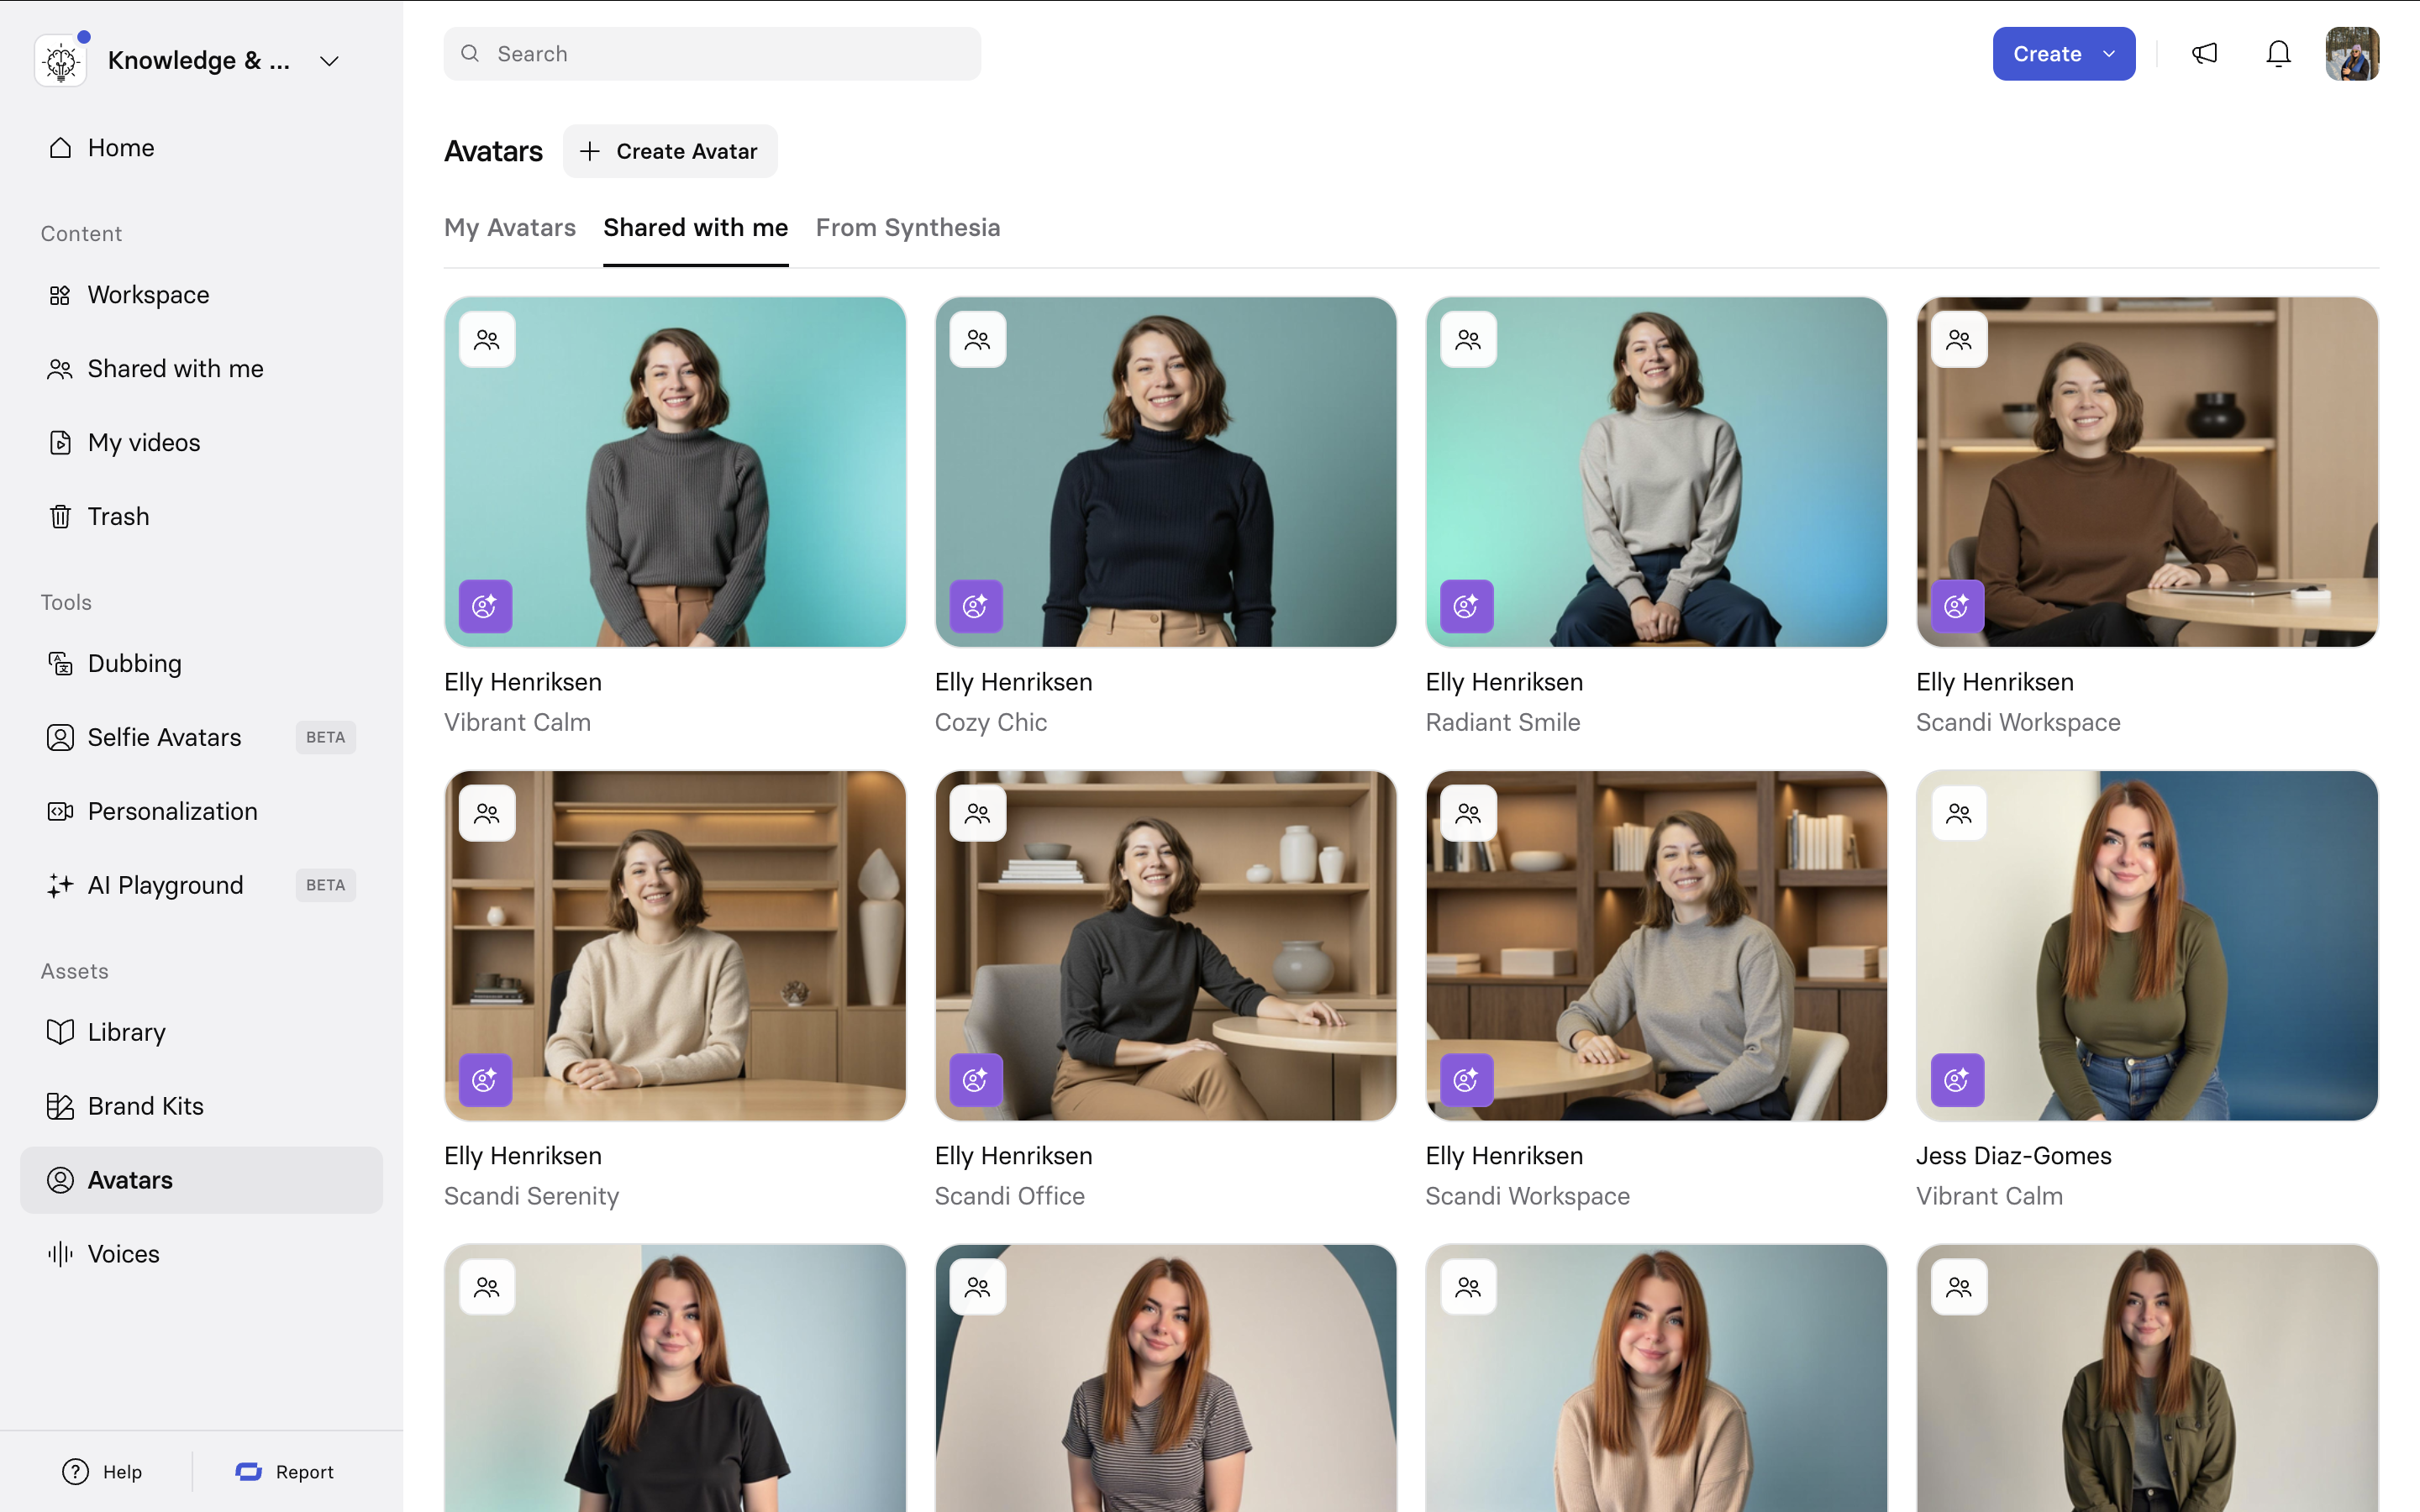2420x1512 pixels.
Task: Click the announcements megaphone icon
Action: 2204,54
